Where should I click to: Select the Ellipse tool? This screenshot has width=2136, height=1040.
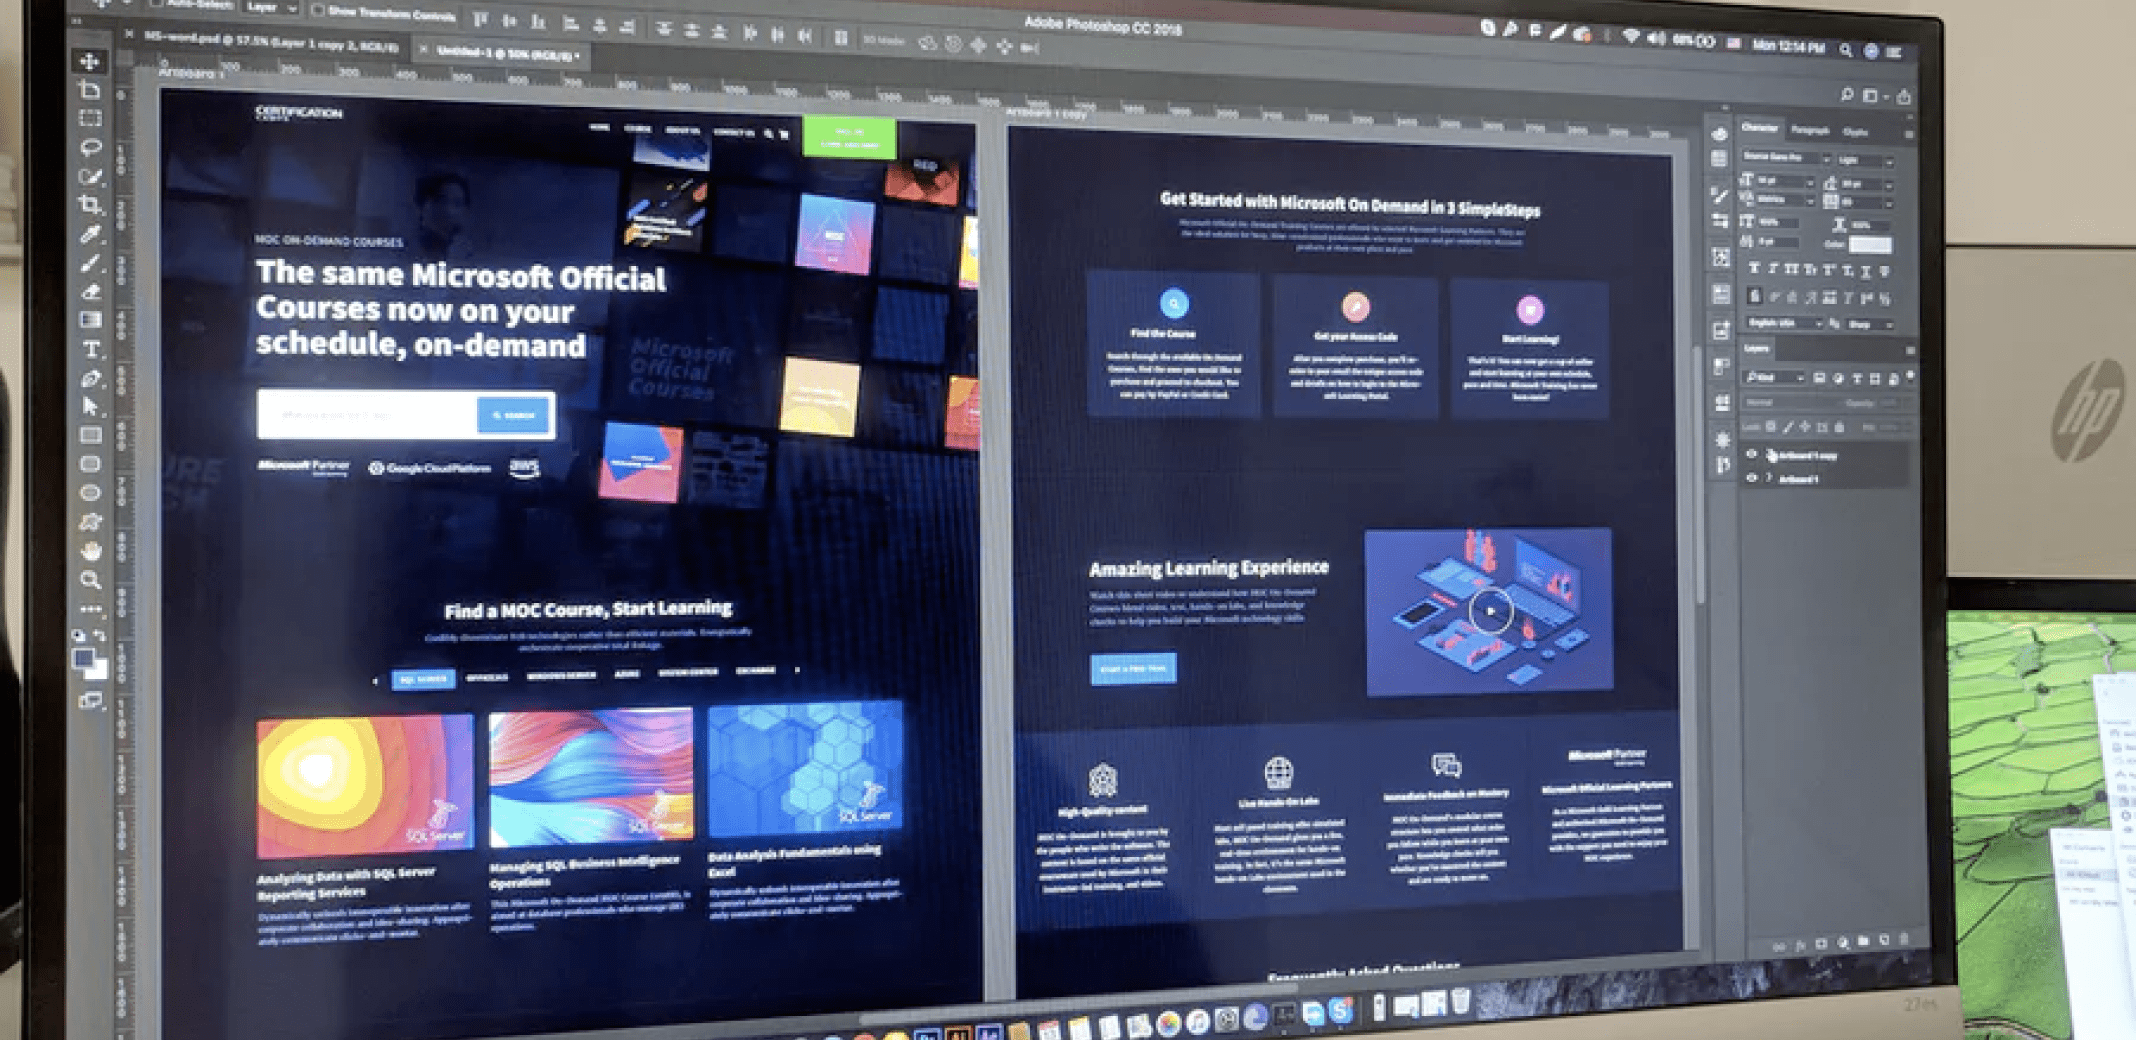[90, 492]
